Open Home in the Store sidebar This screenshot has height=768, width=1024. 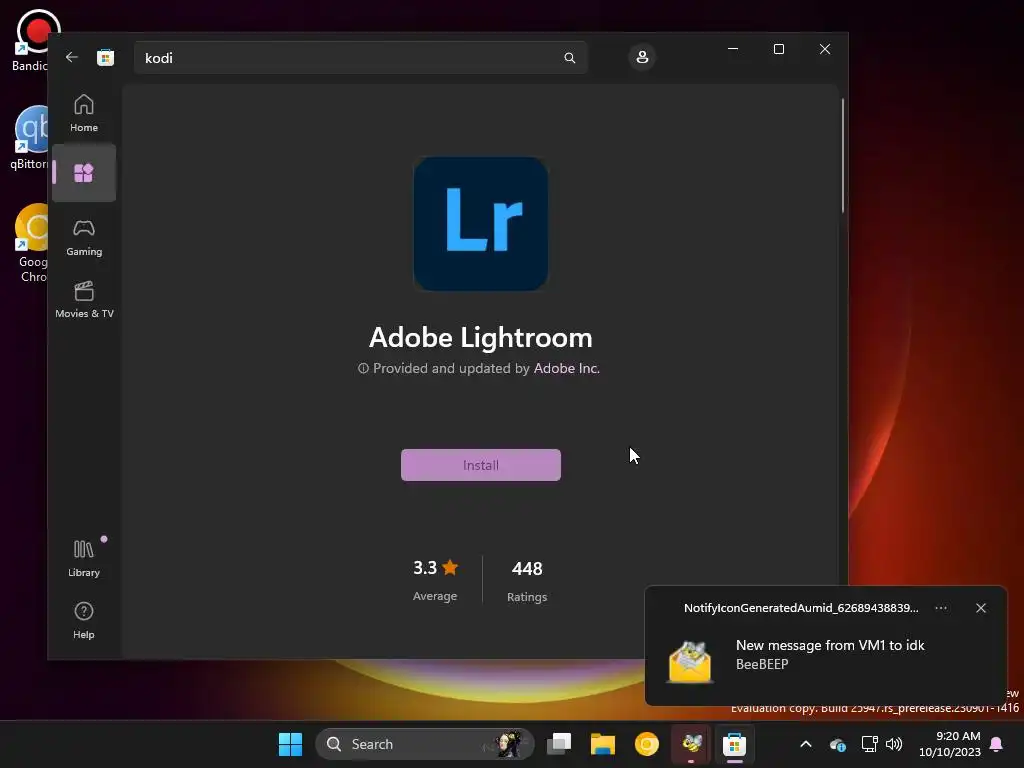(x=84, y=113)
